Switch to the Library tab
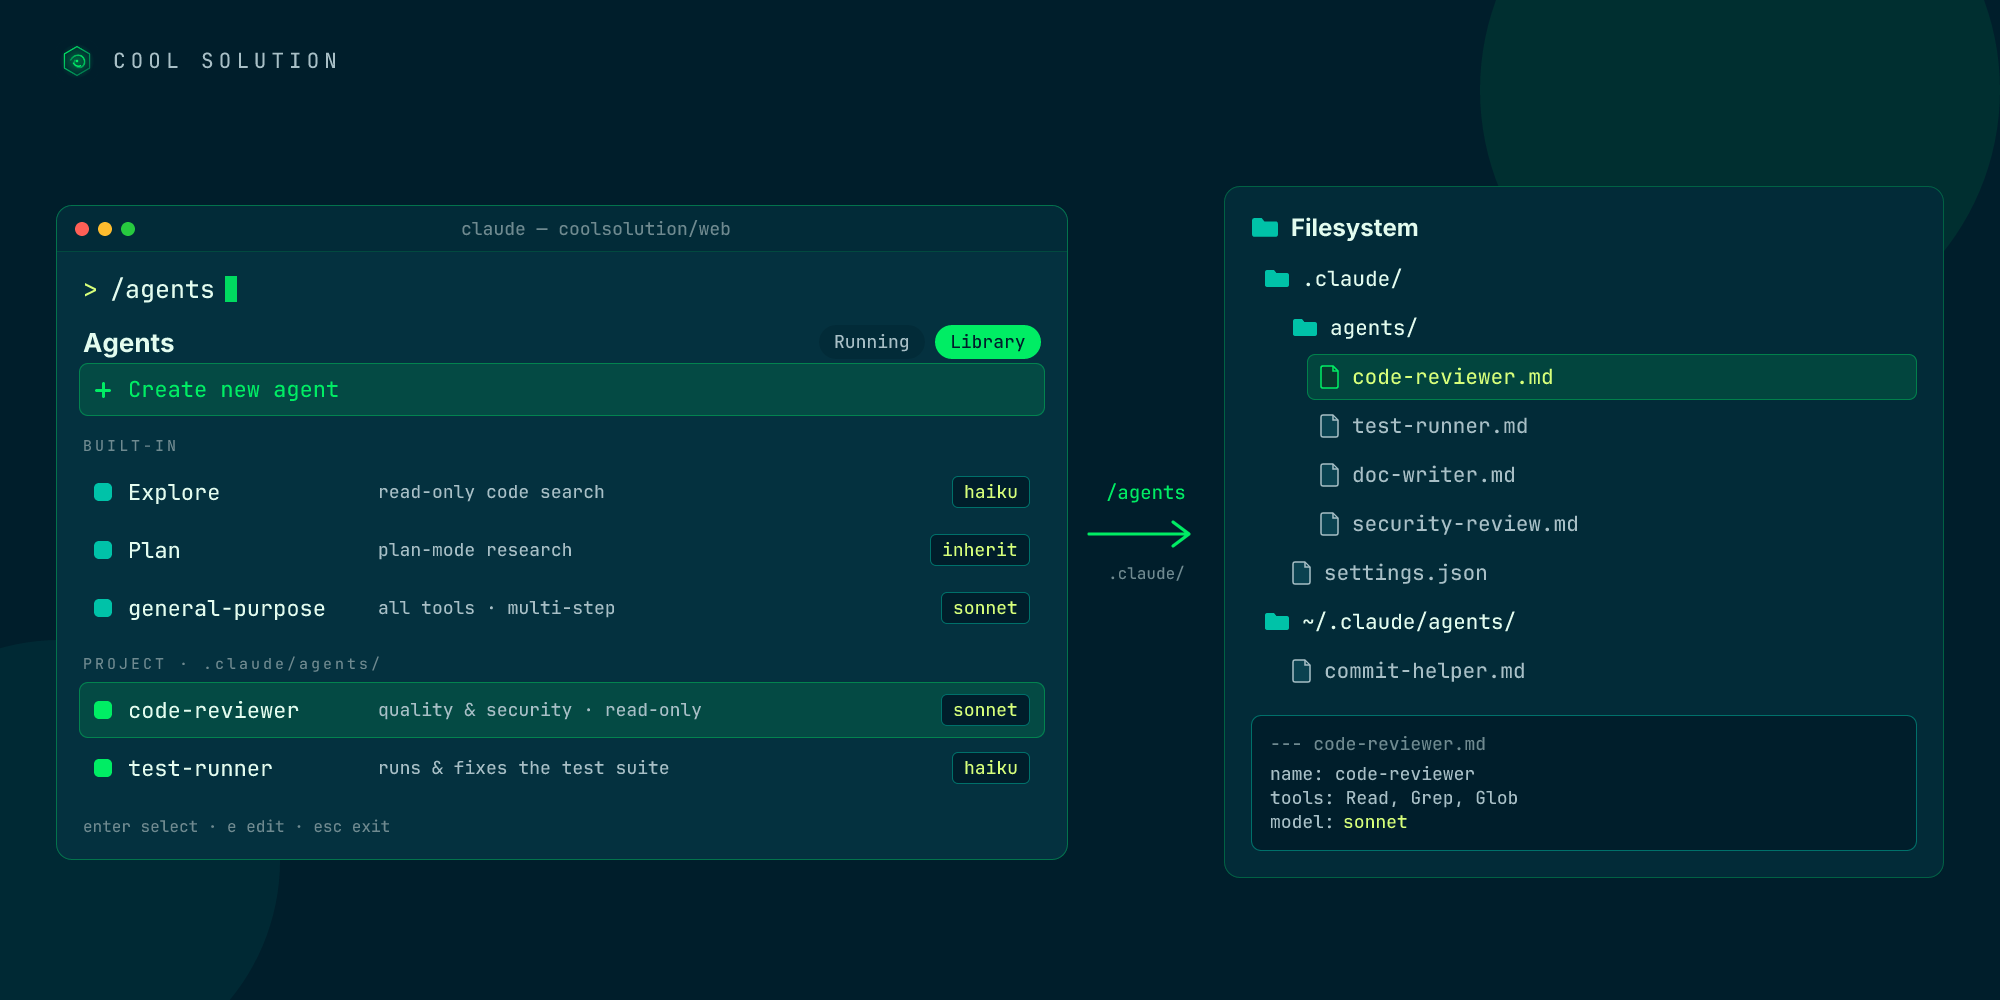This screenshot has height=1000, width=2000. pyautogui.click(x=988, y=342)
